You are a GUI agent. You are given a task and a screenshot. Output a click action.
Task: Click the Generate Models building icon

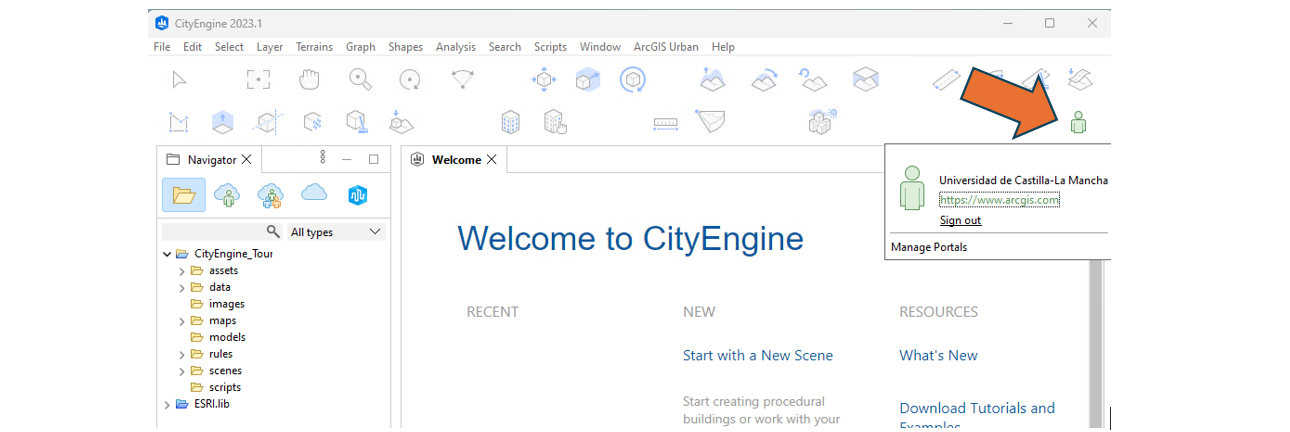pos(511,122)
